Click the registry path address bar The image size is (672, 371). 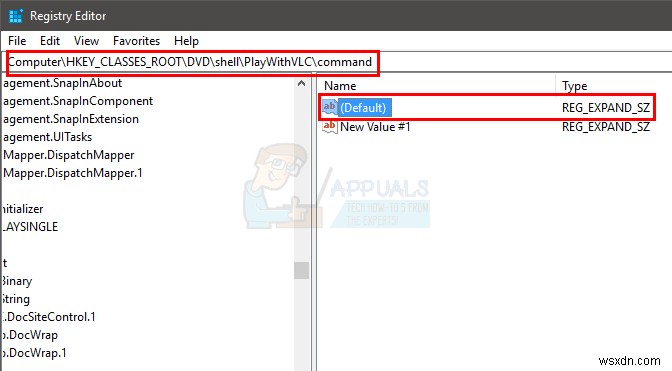tap(336, 62)
